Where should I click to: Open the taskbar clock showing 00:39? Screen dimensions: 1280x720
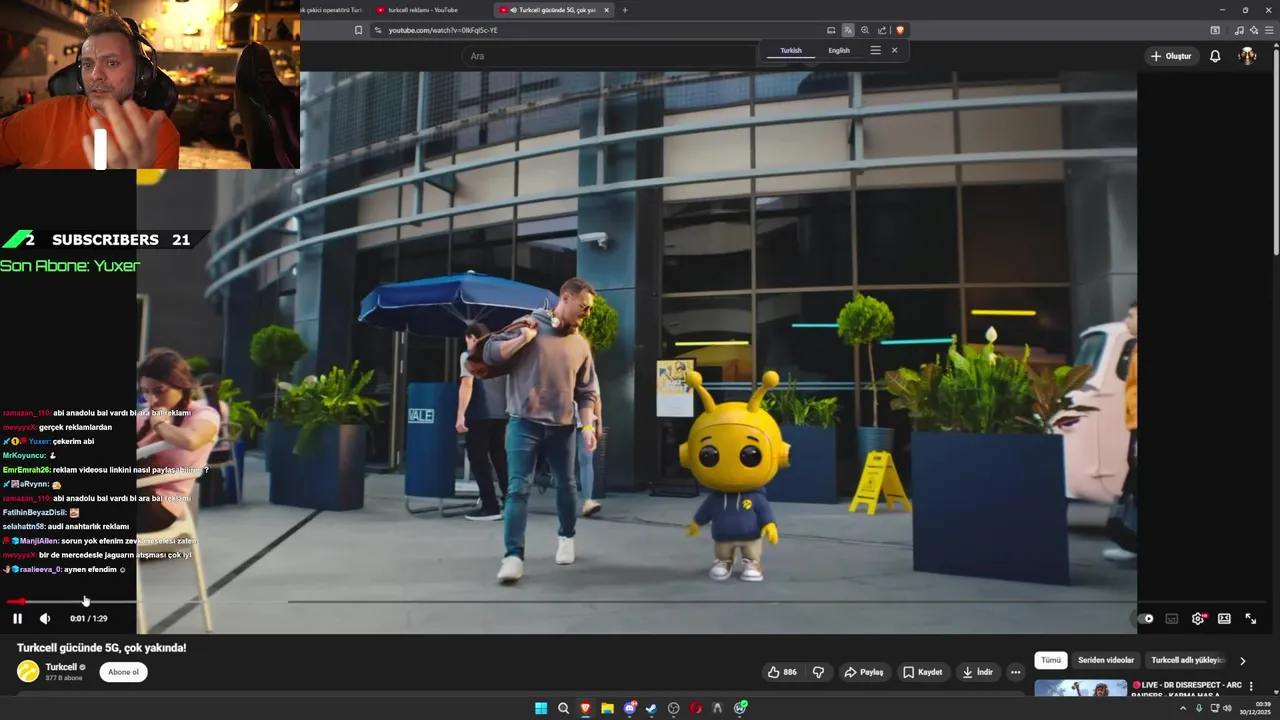(1254, 708)
